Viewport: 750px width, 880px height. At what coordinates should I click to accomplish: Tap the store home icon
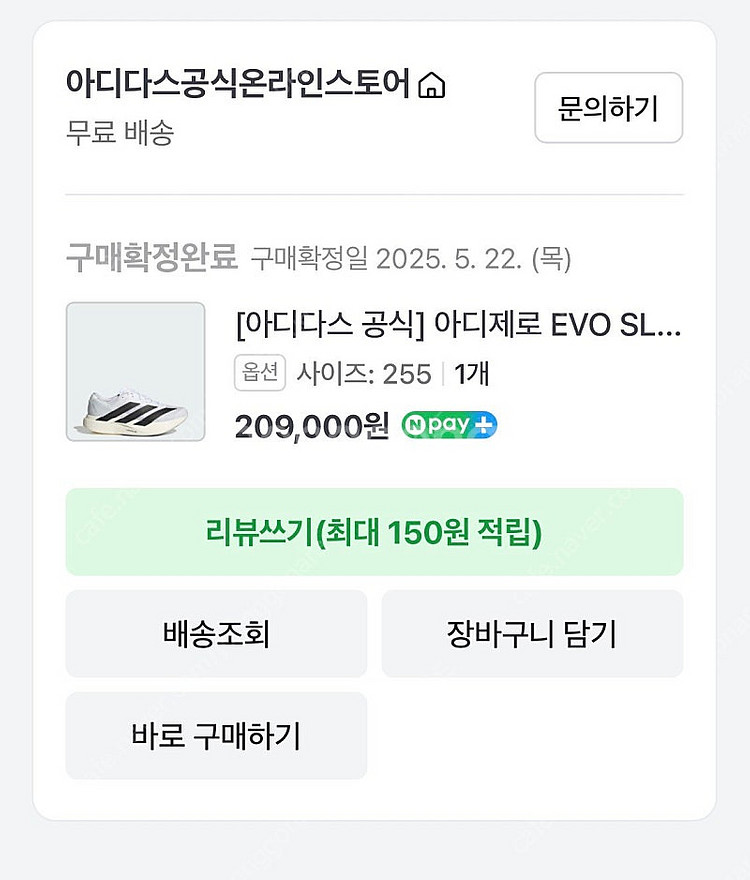pyautogui.click(x=431, y=86)
